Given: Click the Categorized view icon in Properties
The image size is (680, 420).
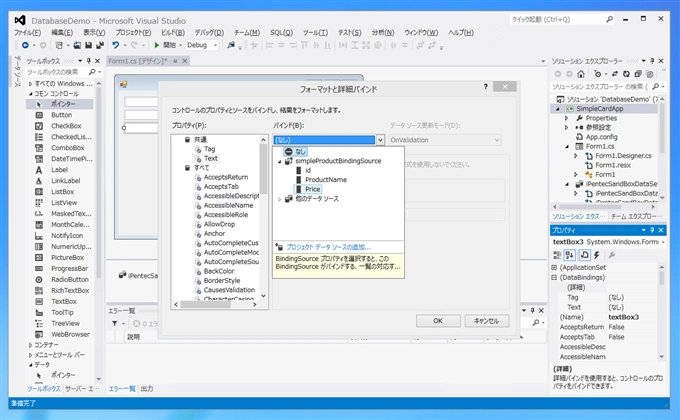Looking at the screenshot, I should coord(557,255).
